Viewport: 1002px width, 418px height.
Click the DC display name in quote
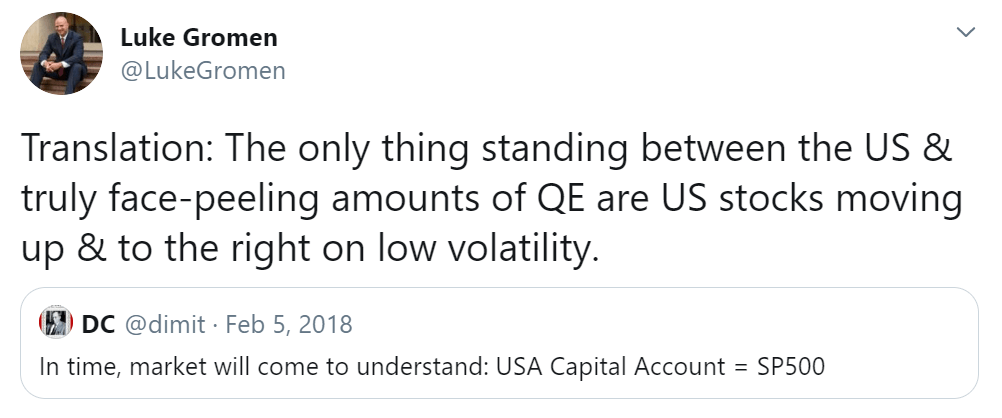click(97, 324)
